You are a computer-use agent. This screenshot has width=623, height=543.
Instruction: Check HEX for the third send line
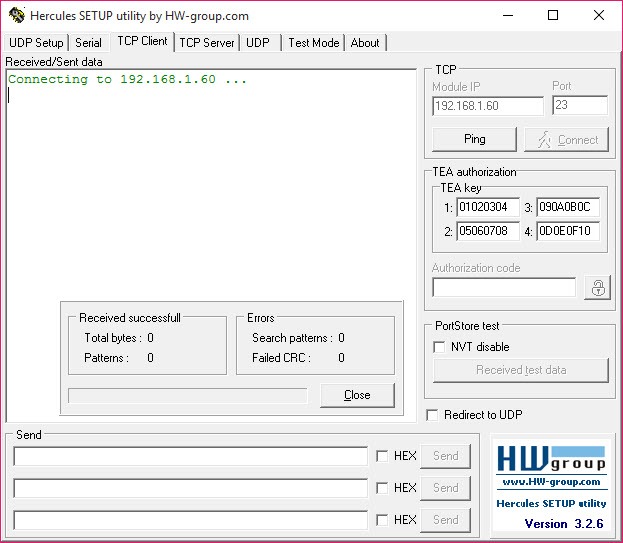[382, 520]
